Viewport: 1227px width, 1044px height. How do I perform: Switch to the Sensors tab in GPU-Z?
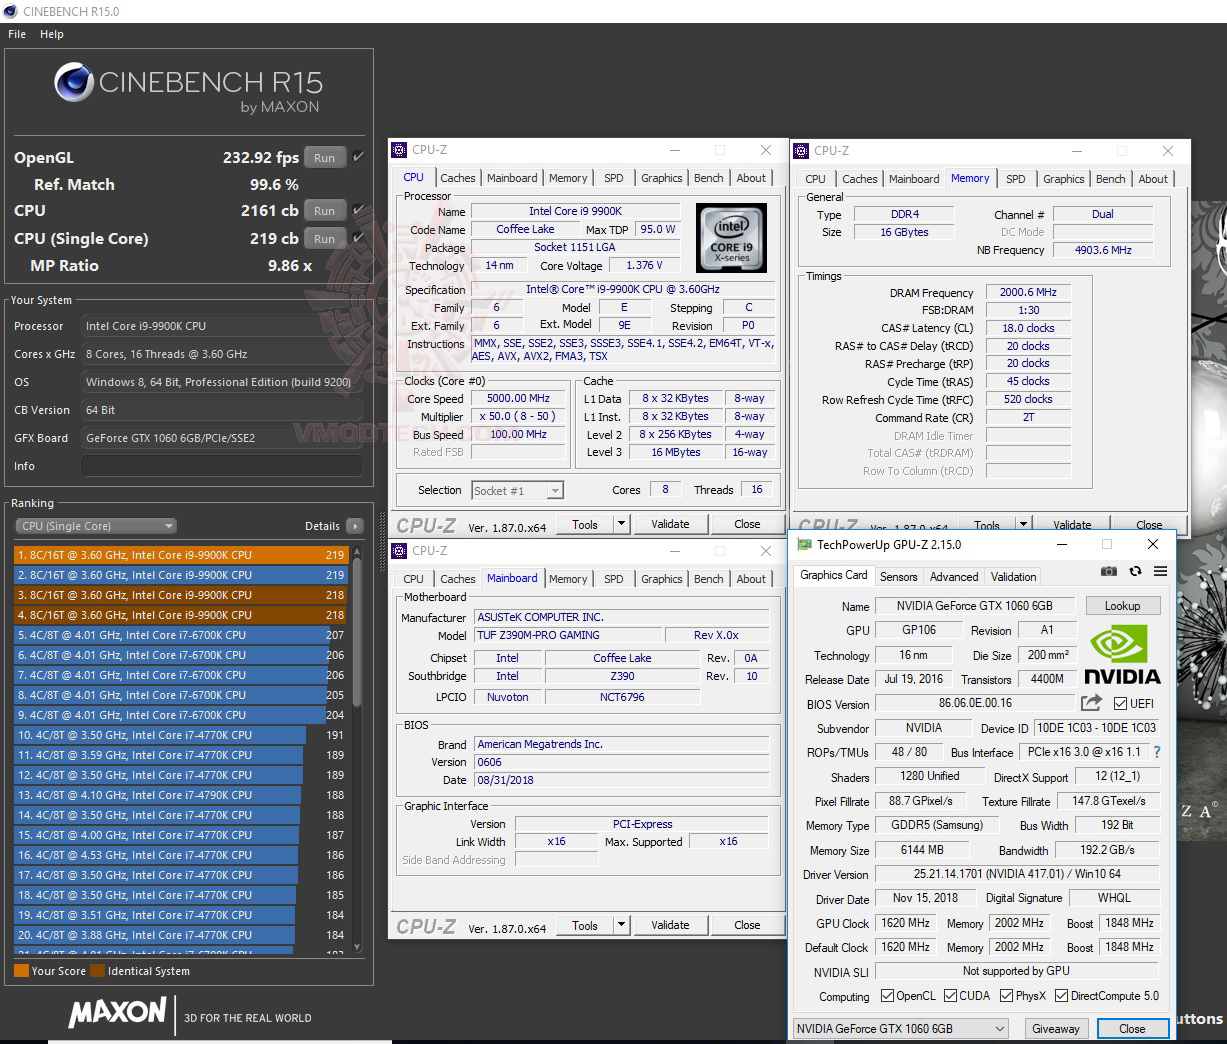click(898, 576)
